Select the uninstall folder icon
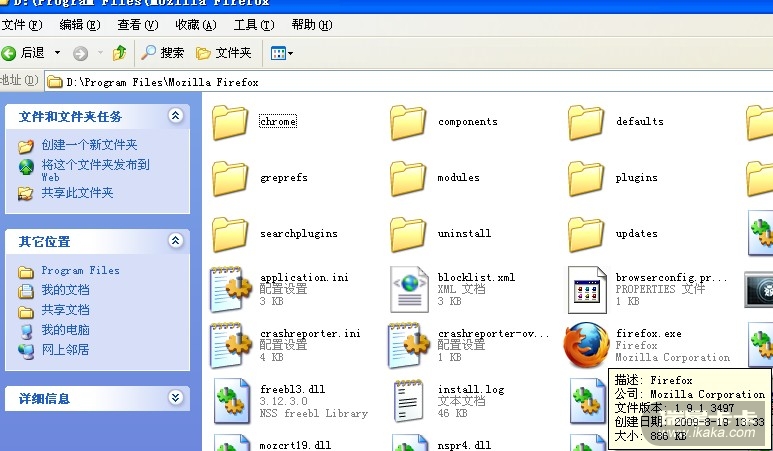 click(x=408, y=235)
